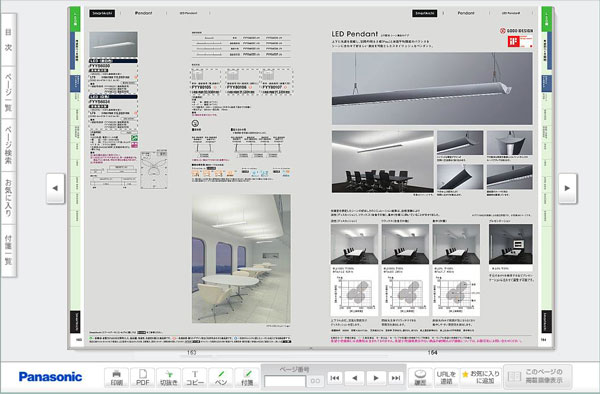Click the GOOD DESIGN award mark

click(517, 31)
